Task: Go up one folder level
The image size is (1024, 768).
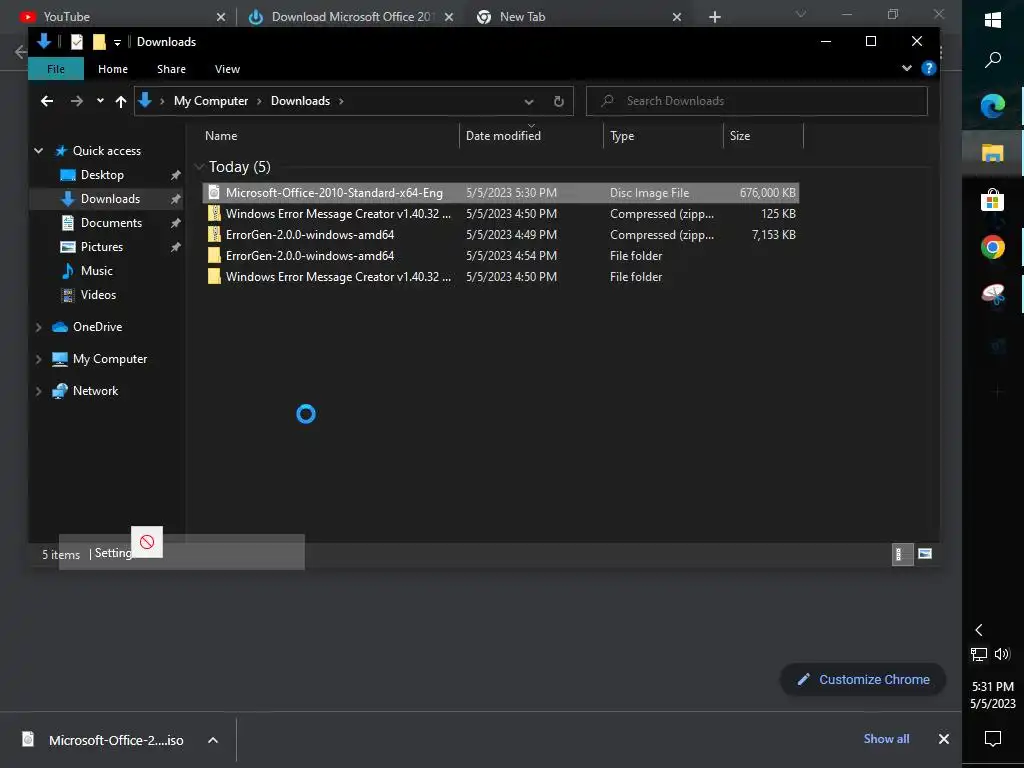Action: (x=121, y=101)
